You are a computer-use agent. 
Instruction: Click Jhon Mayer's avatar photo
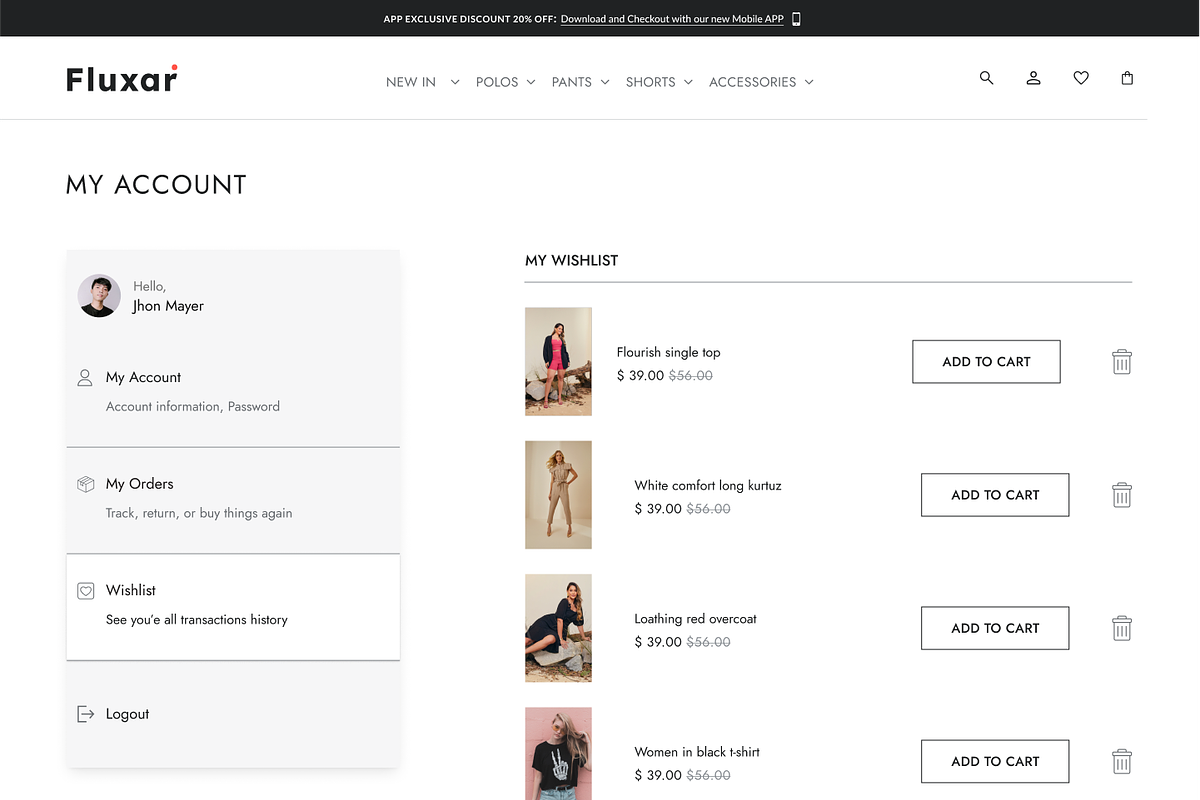click(100, 296)
